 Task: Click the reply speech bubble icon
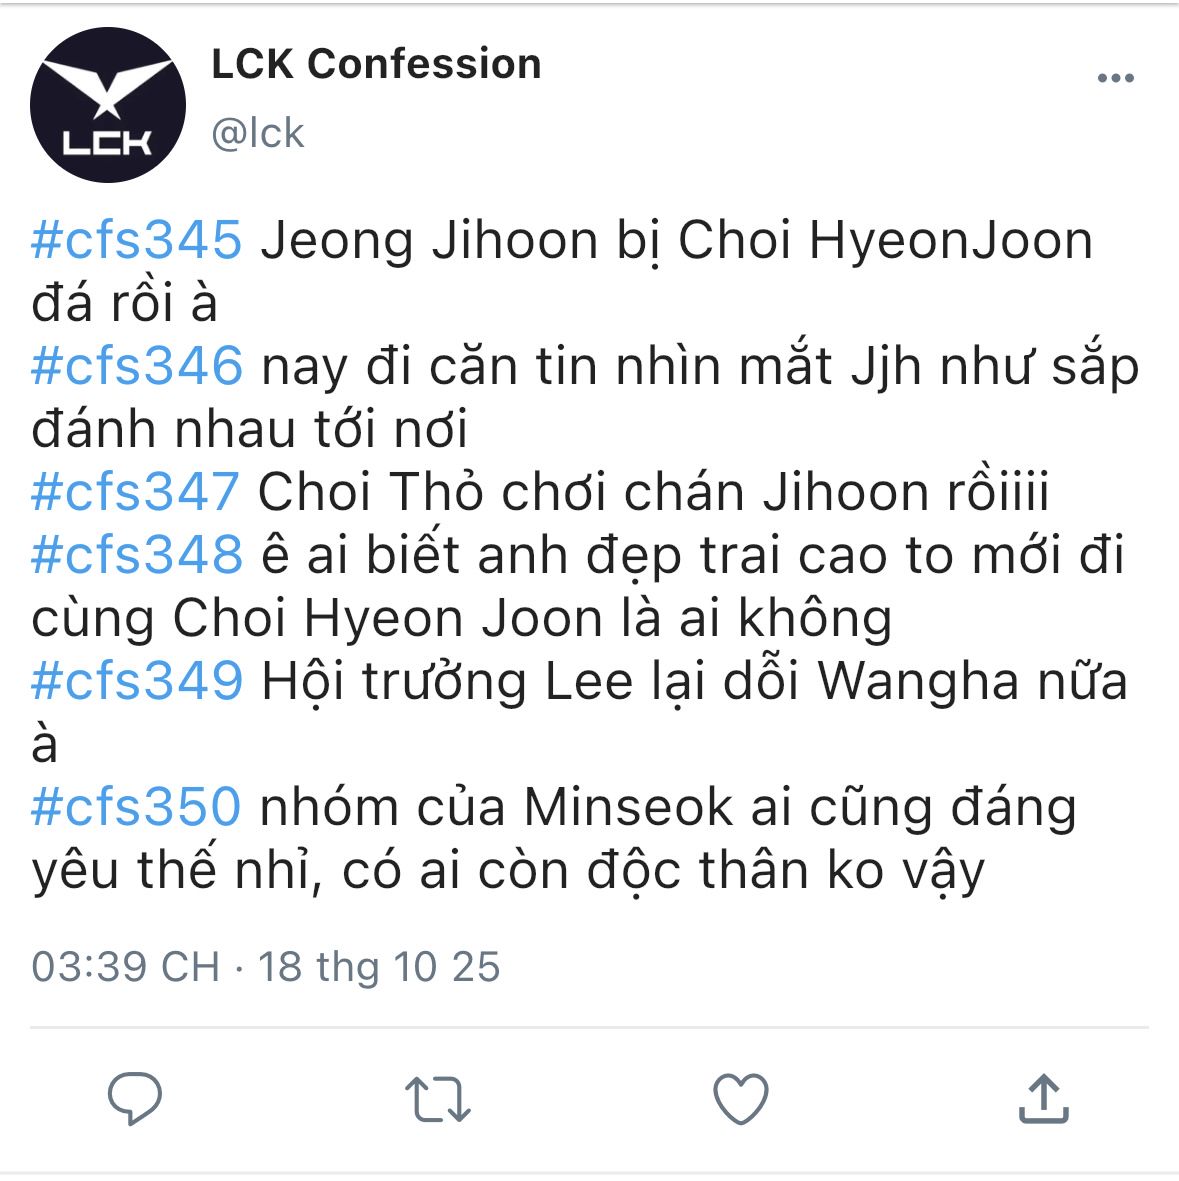coord(135,1098)
